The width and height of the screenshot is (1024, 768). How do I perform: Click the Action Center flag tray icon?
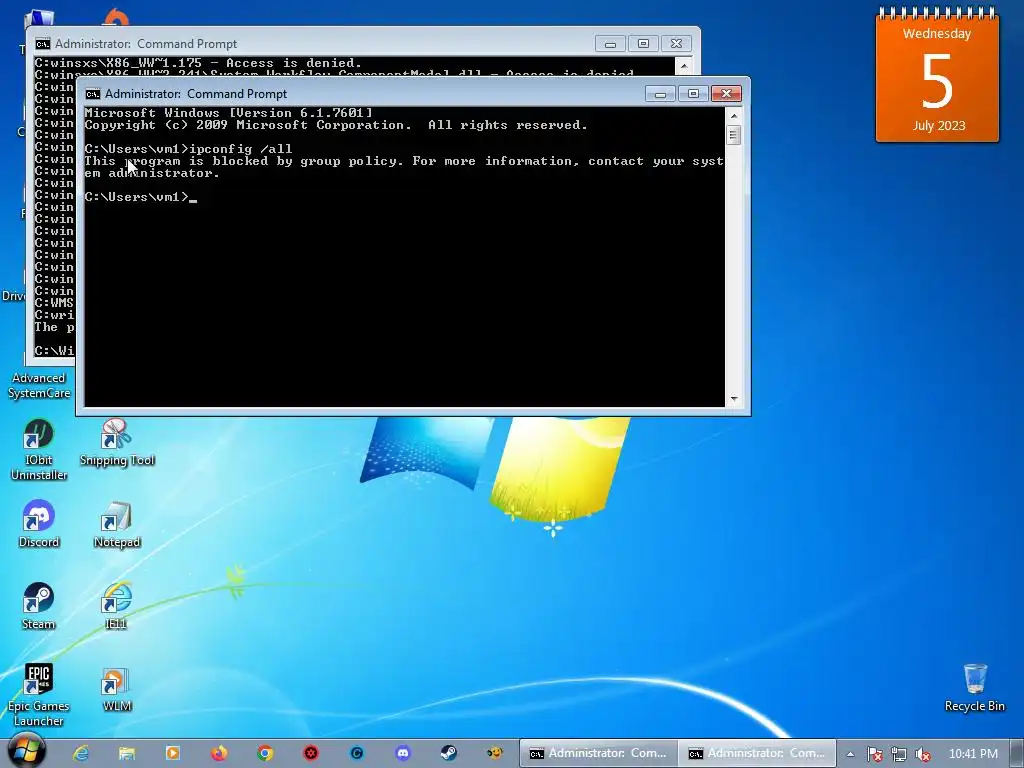click(x=874, y=754)
